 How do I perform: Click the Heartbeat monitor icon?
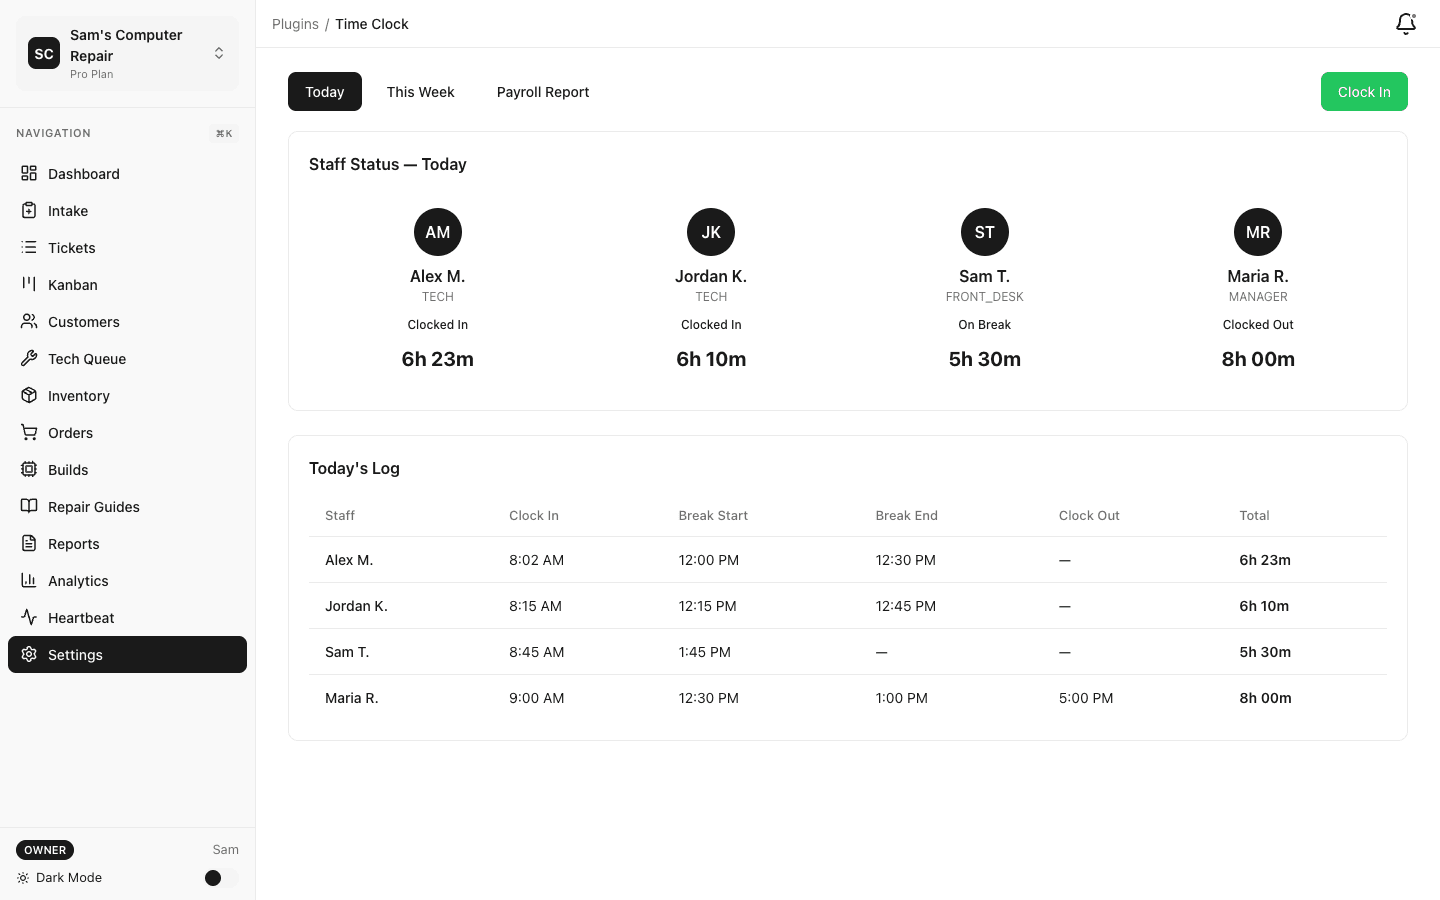29,617
